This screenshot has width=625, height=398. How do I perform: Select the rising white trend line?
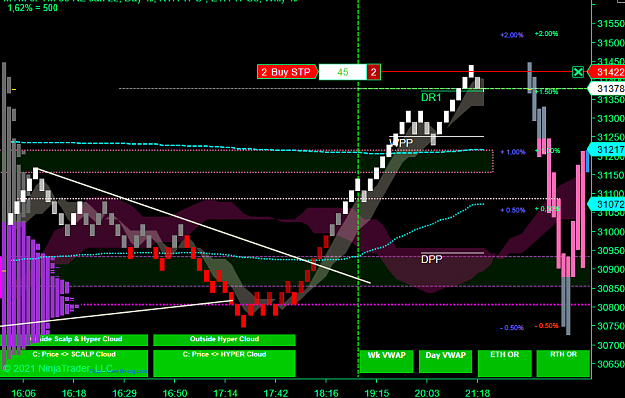click(116, 313)
